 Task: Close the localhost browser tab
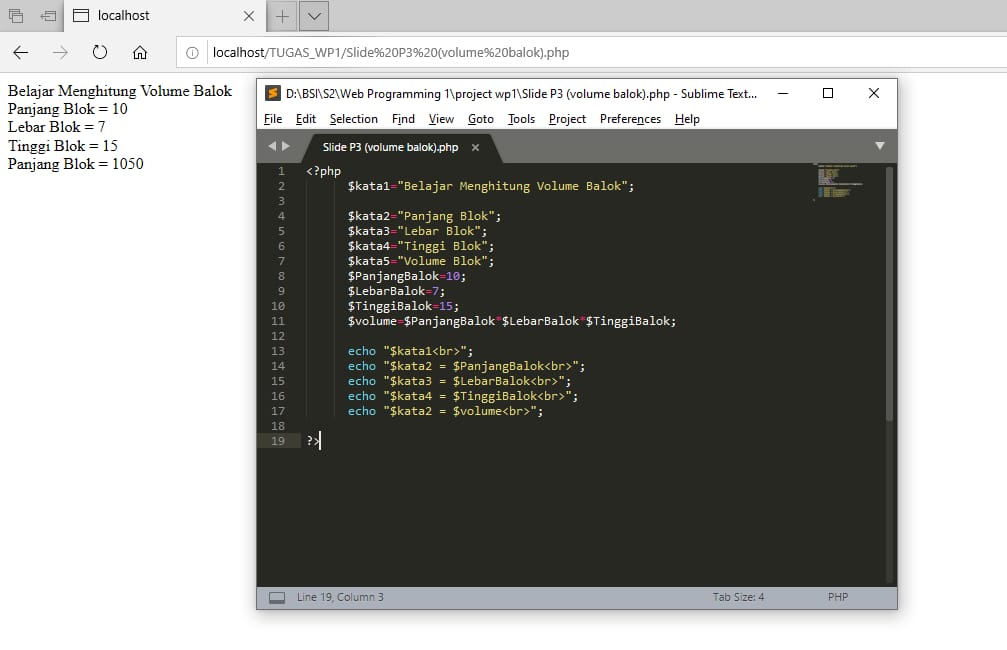coord(249,16)
